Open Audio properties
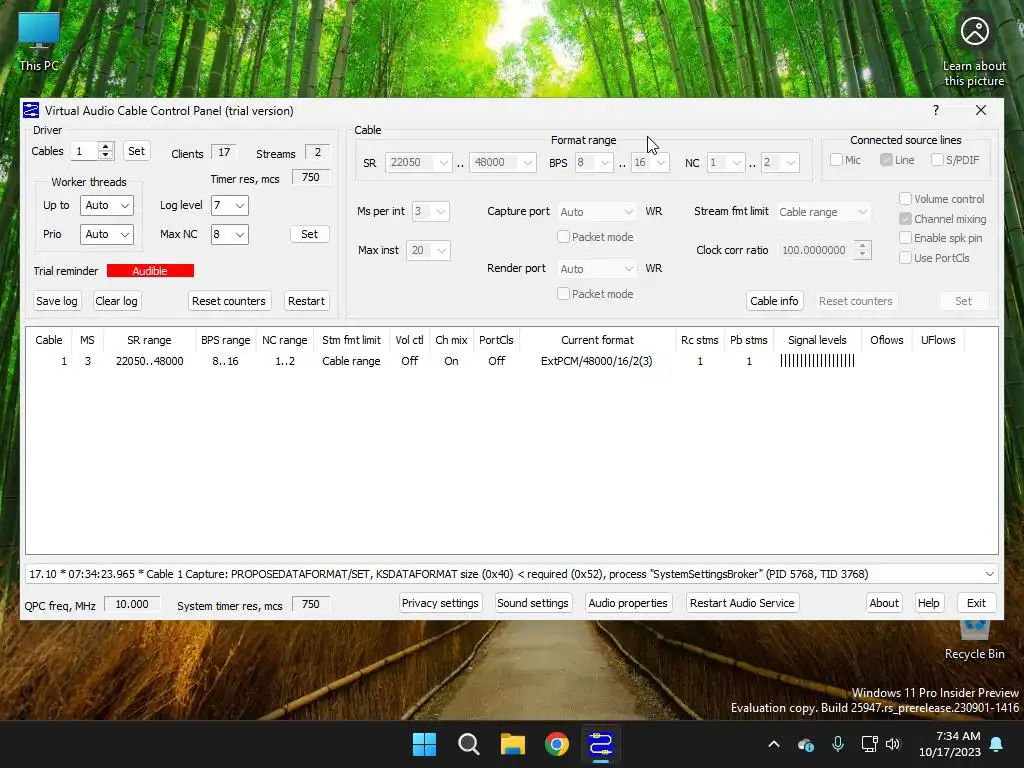This screenshot has height=768, width=1024. [x=628, y=603]
